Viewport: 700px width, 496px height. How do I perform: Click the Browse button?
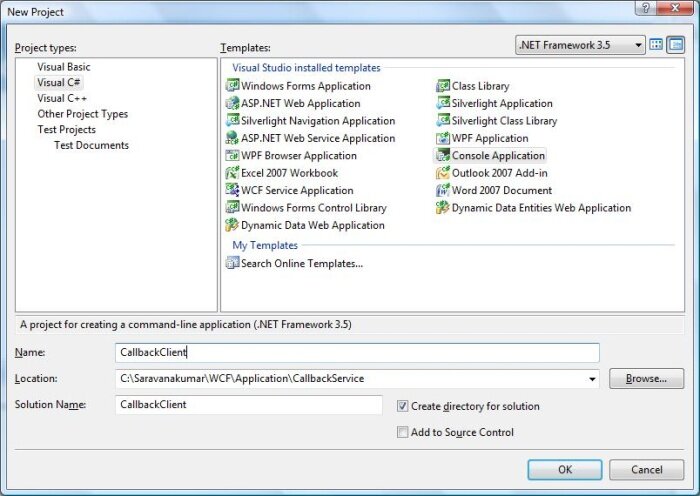646,379
